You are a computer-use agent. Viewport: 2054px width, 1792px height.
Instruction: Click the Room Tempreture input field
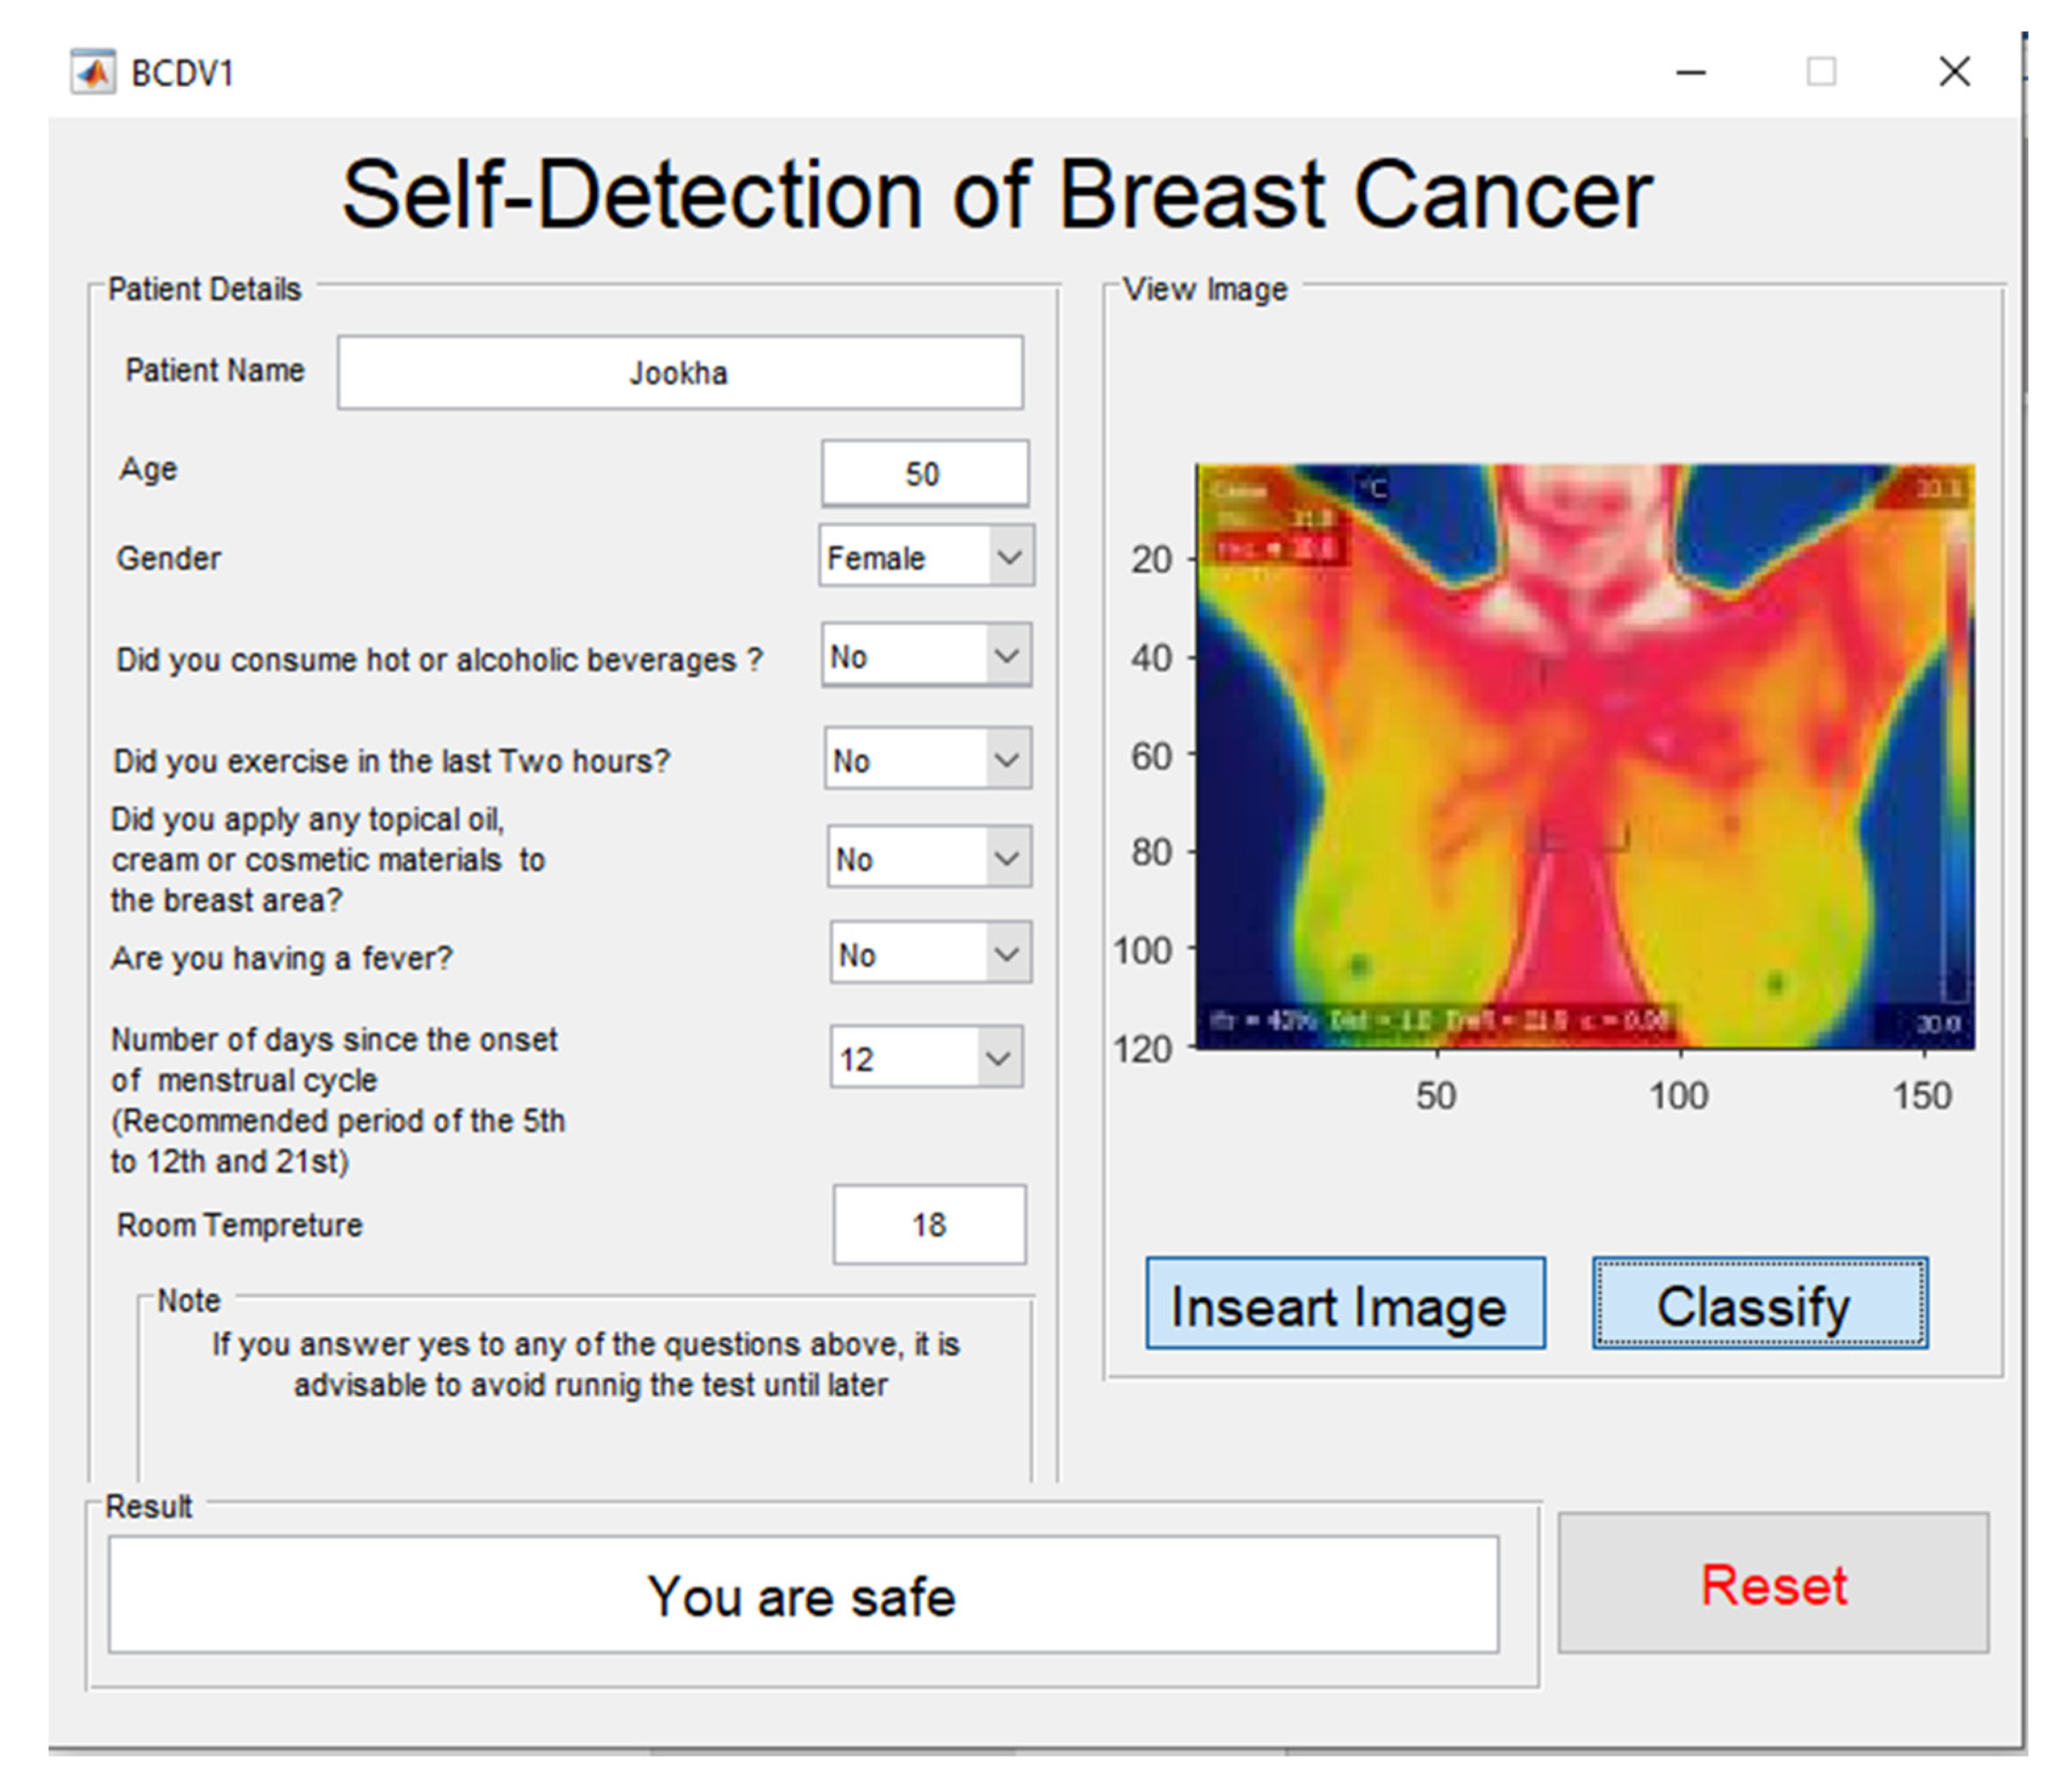point(929,1224)
